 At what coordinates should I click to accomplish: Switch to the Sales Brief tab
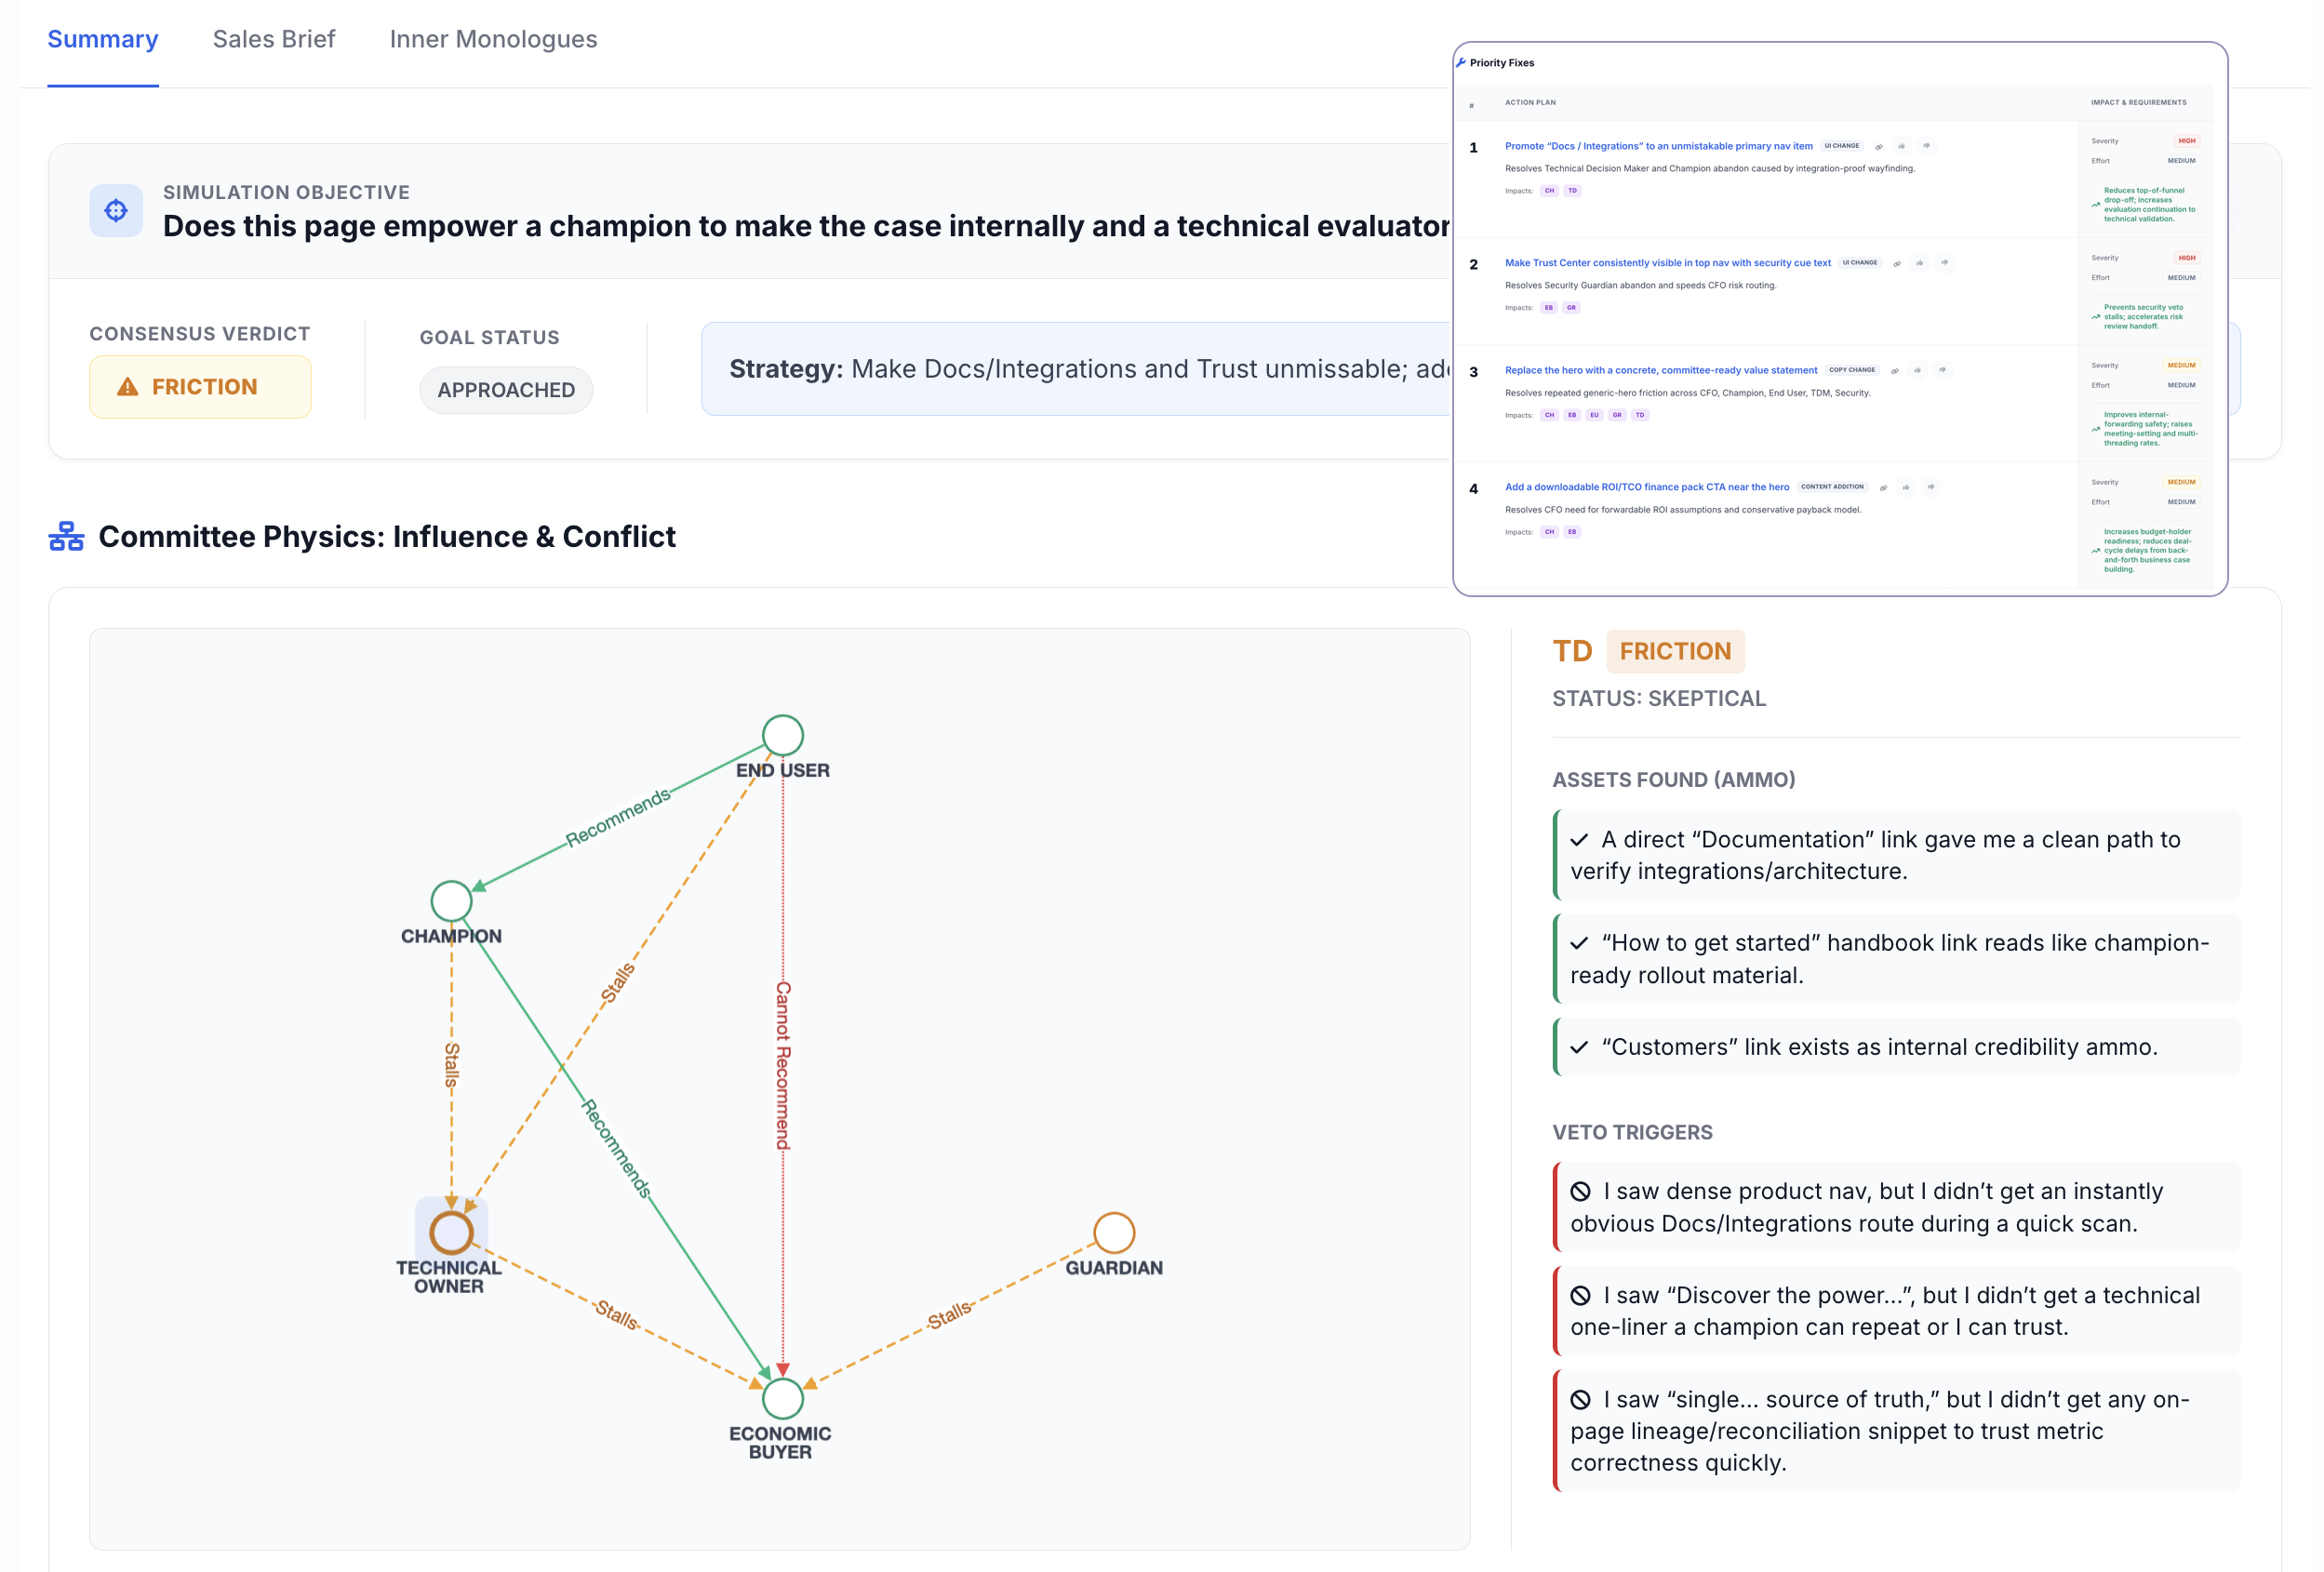pos(273,39)
